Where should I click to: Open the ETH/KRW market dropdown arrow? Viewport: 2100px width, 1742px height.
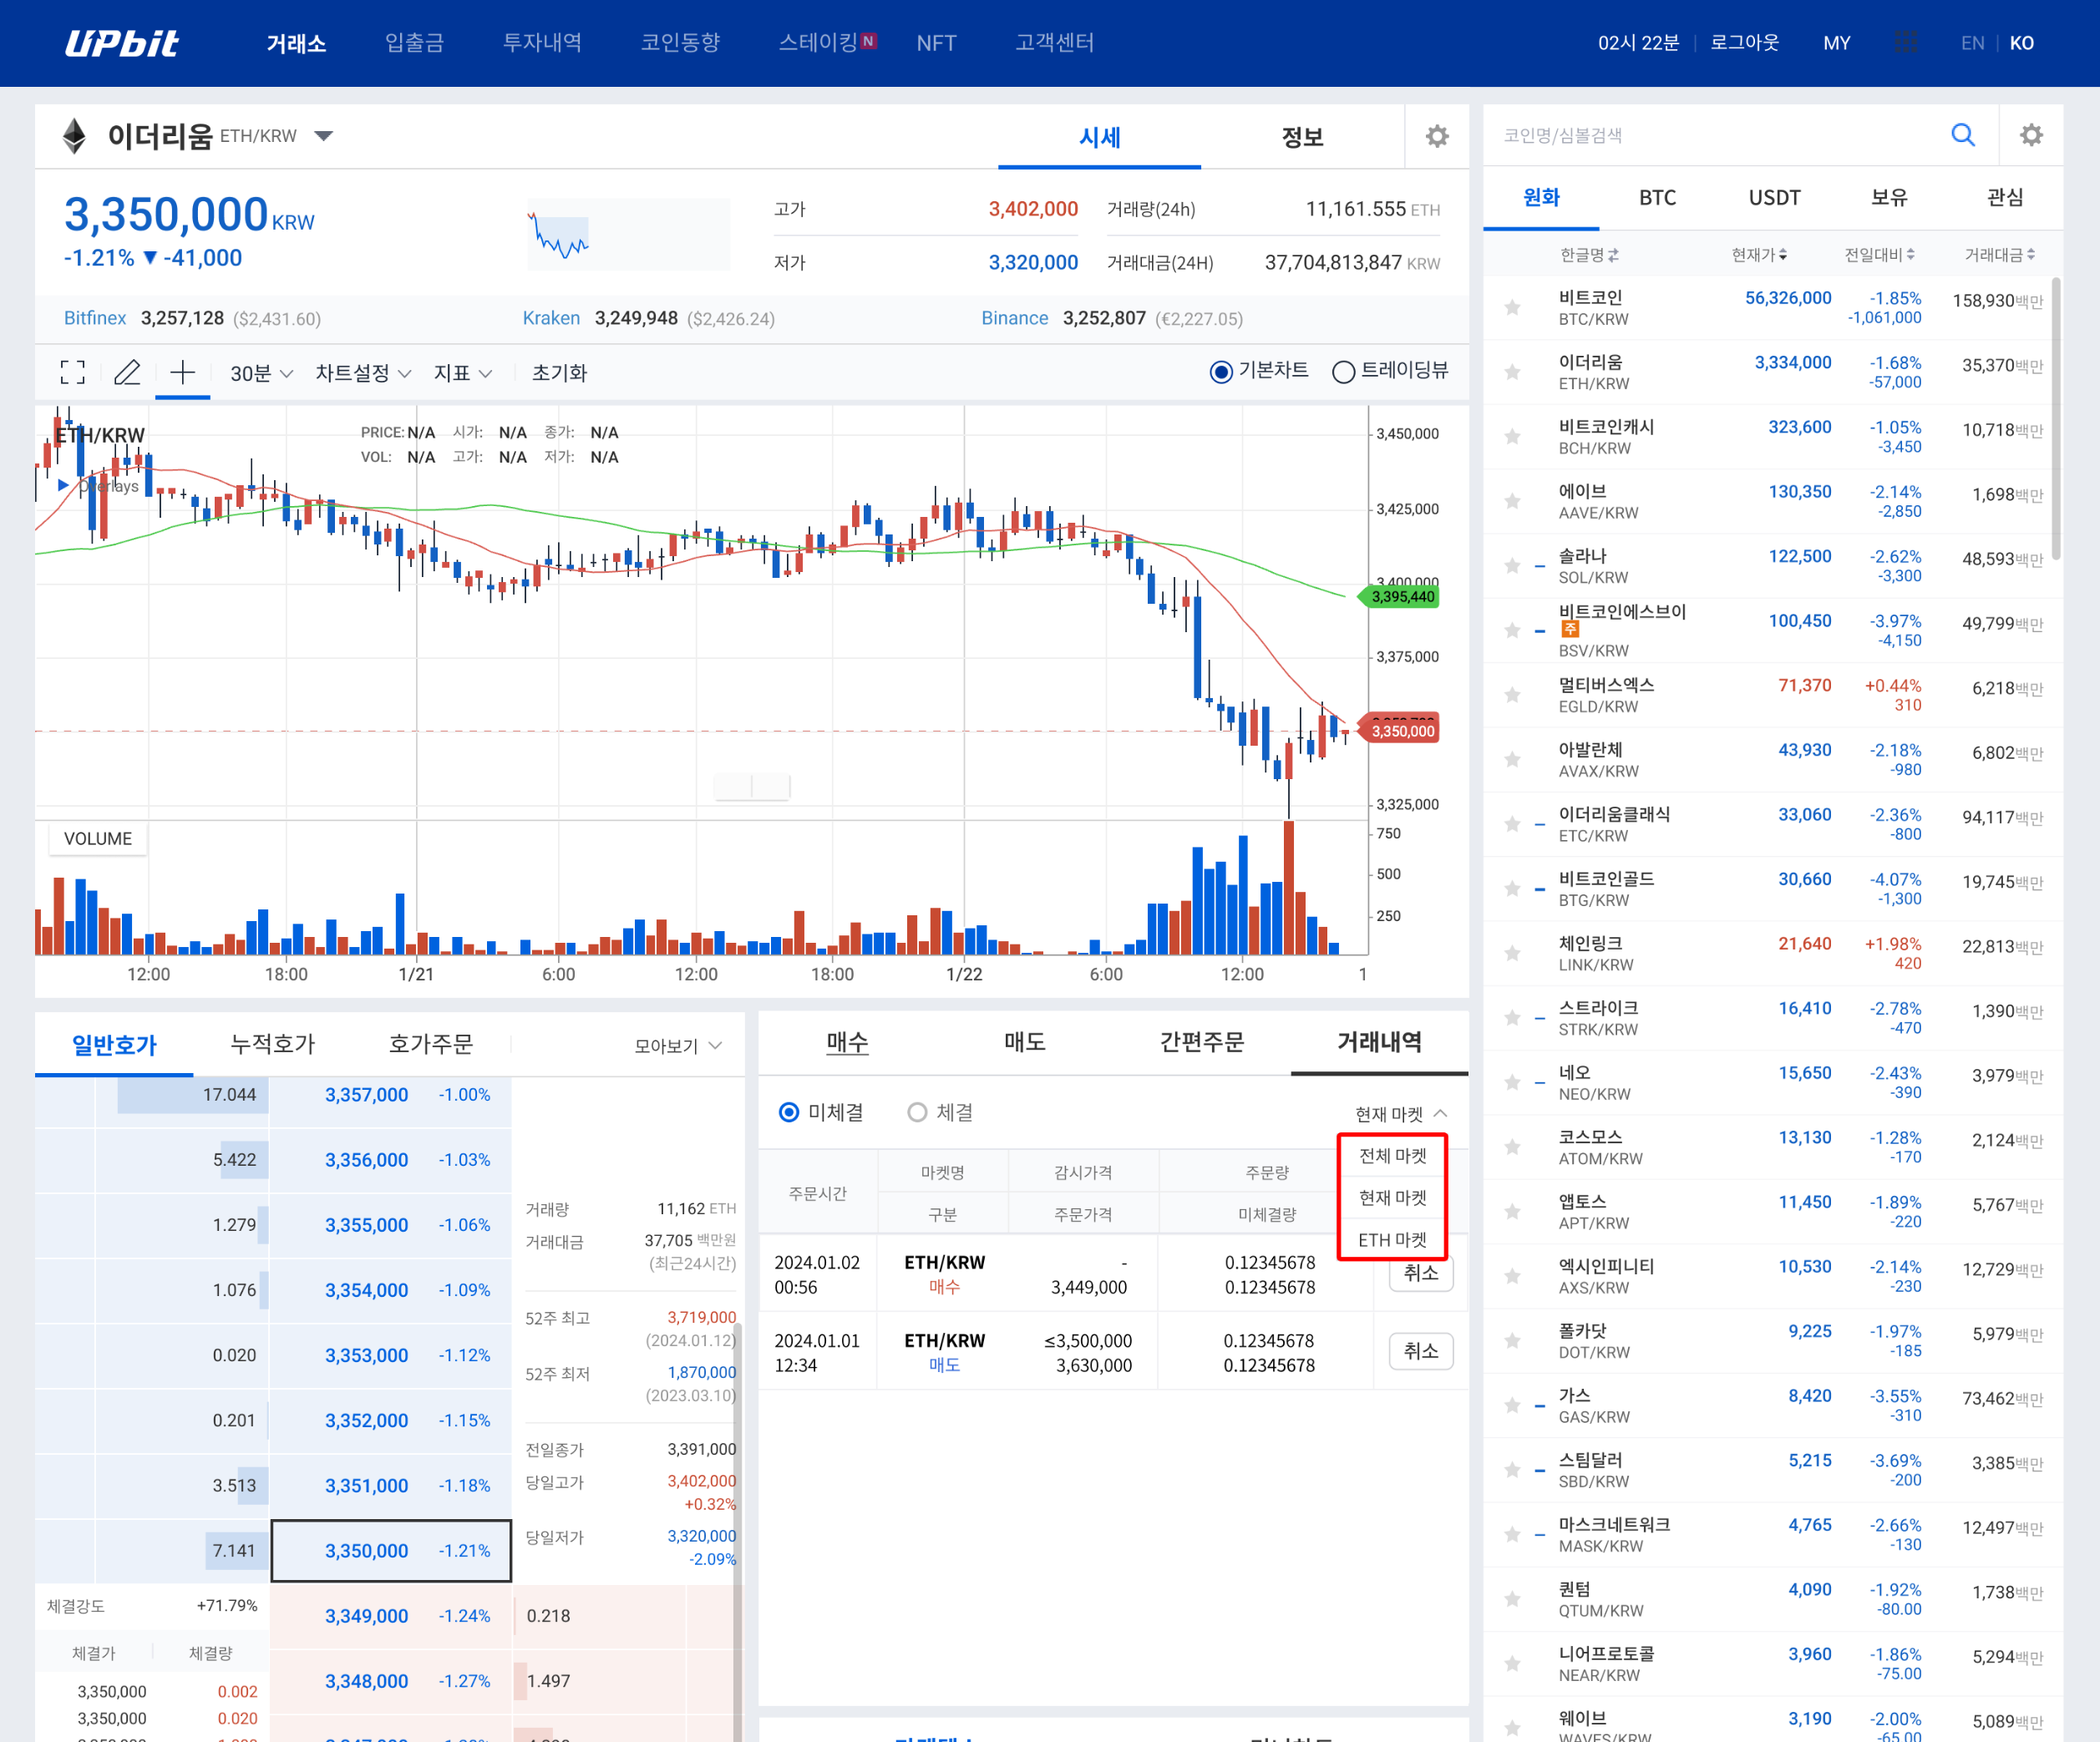coord(323,136)
